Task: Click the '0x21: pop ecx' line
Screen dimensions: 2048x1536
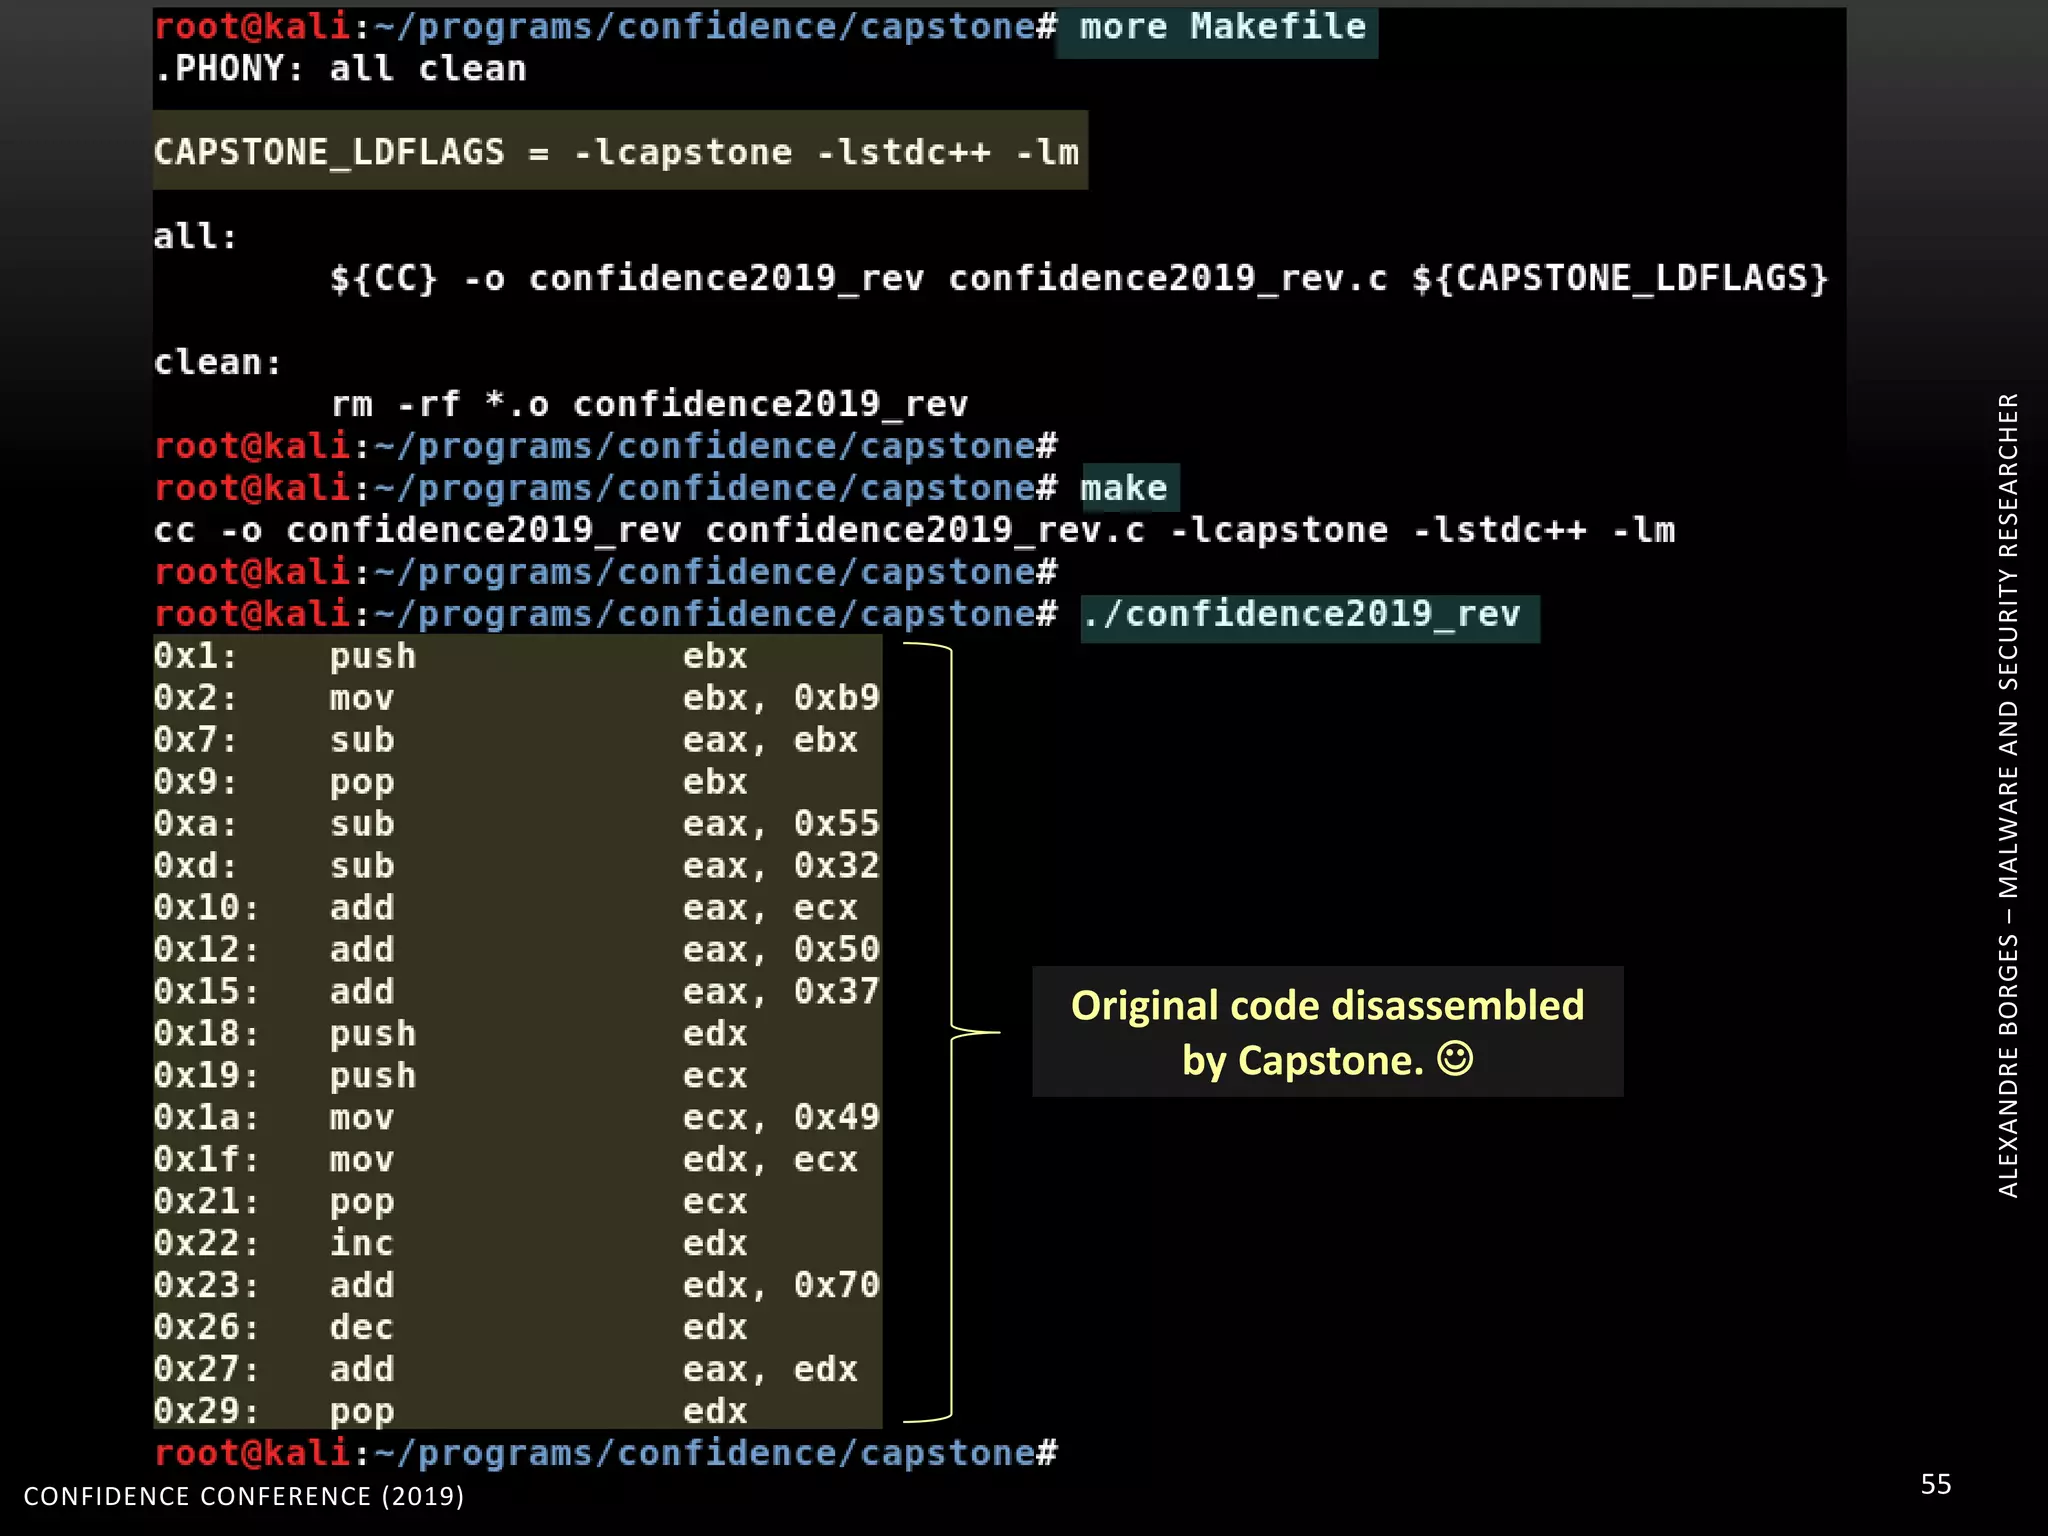Action: [451, 1202]
